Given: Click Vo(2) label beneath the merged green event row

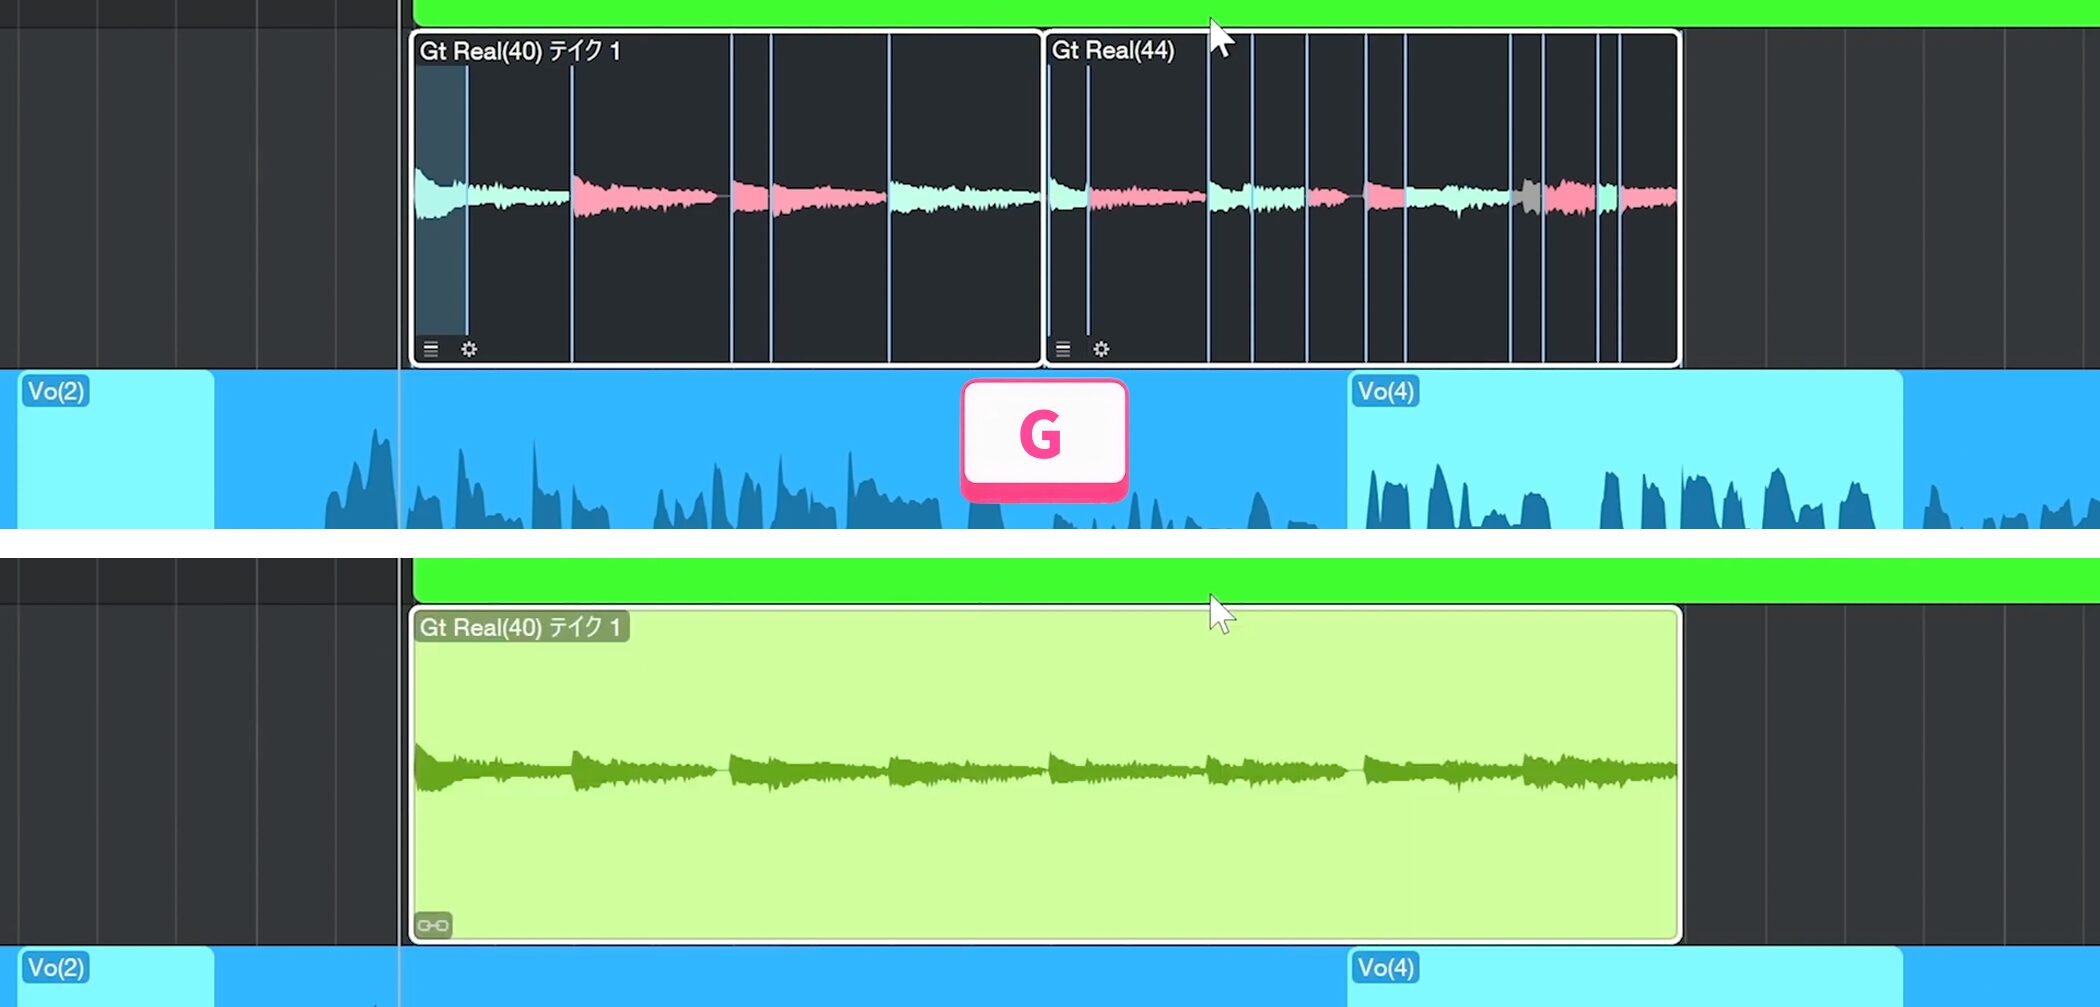Looking at the screenshot, I should click(x=56, y=967).
